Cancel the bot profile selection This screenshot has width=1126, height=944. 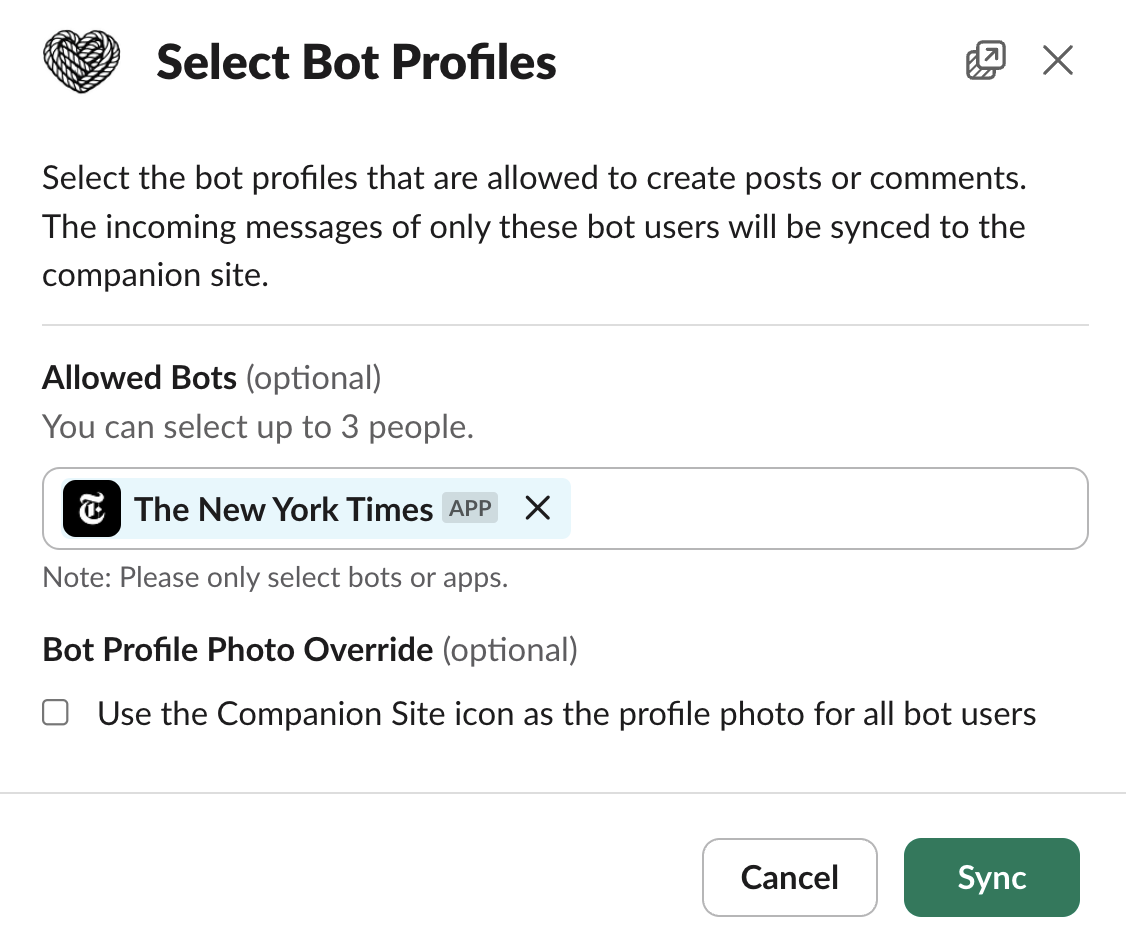(789, 877)
